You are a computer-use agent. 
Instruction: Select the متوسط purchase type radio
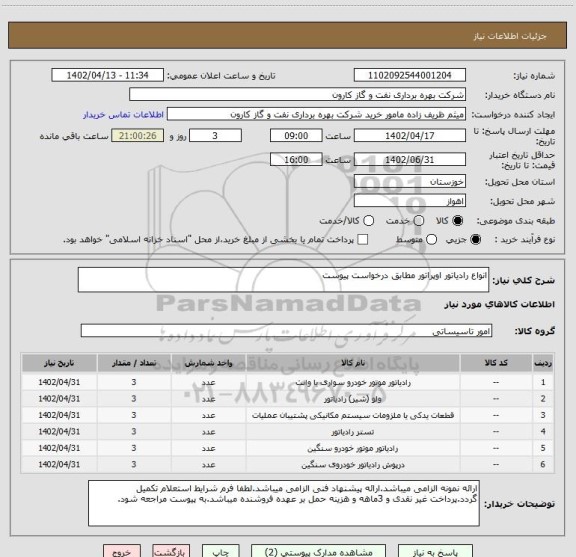pyautogui.click(x=431, y=240)
